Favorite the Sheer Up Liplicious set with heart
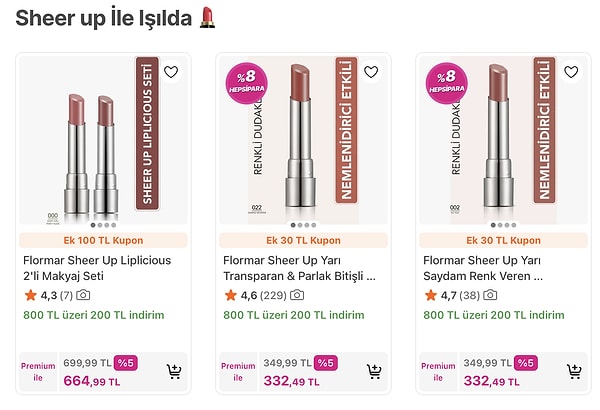Viewport: 600px width, 410px height. click(171, 72)
